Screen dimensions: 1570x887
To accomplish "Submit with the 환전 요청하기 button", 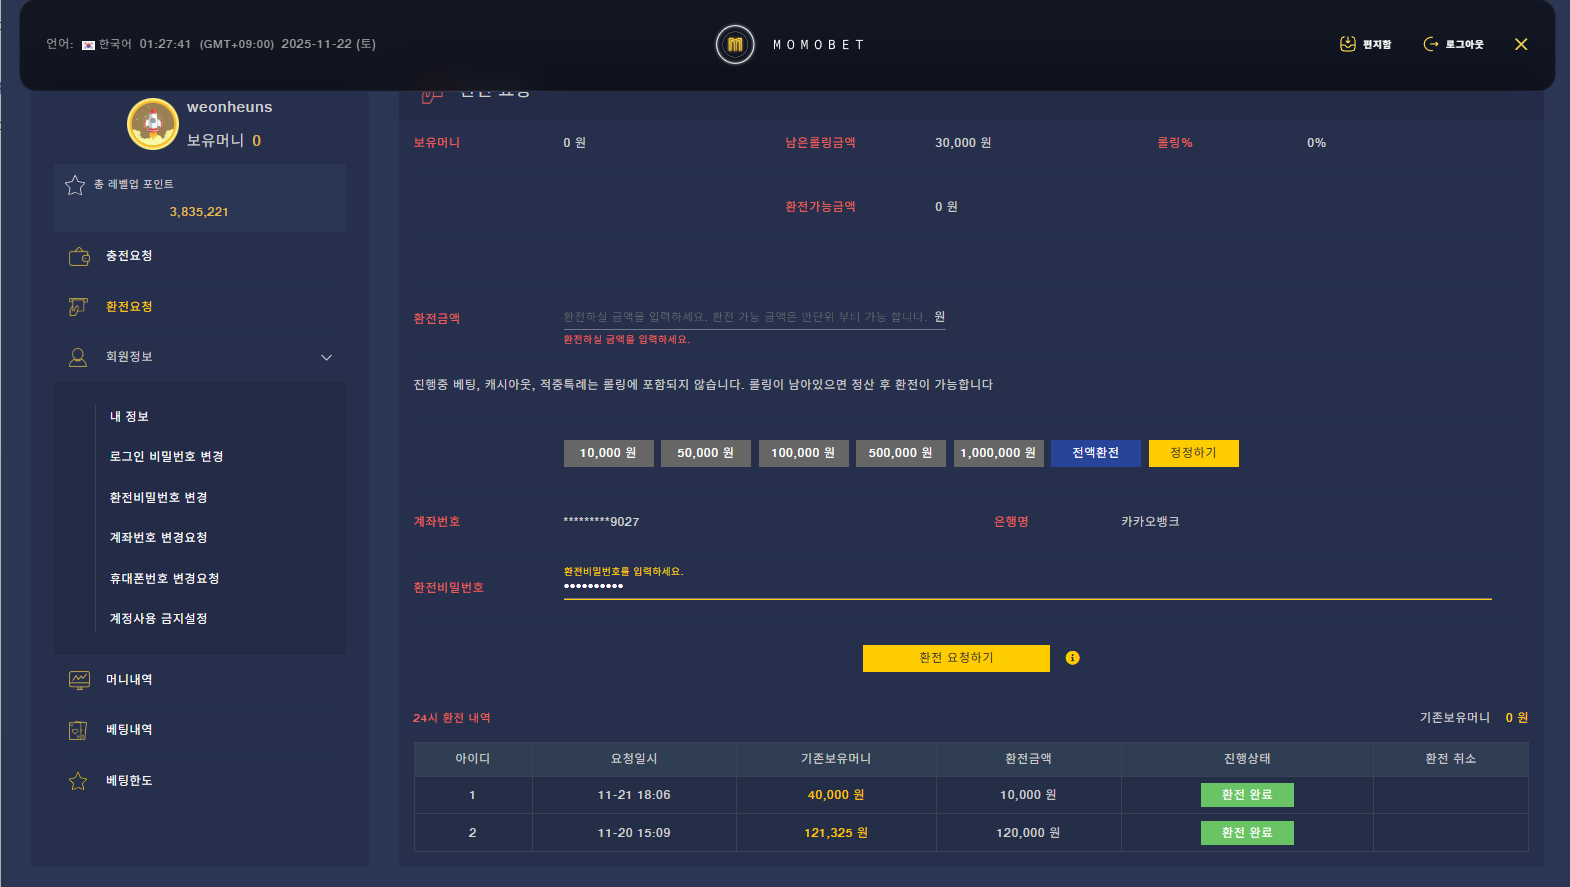I will click(956, 658).
